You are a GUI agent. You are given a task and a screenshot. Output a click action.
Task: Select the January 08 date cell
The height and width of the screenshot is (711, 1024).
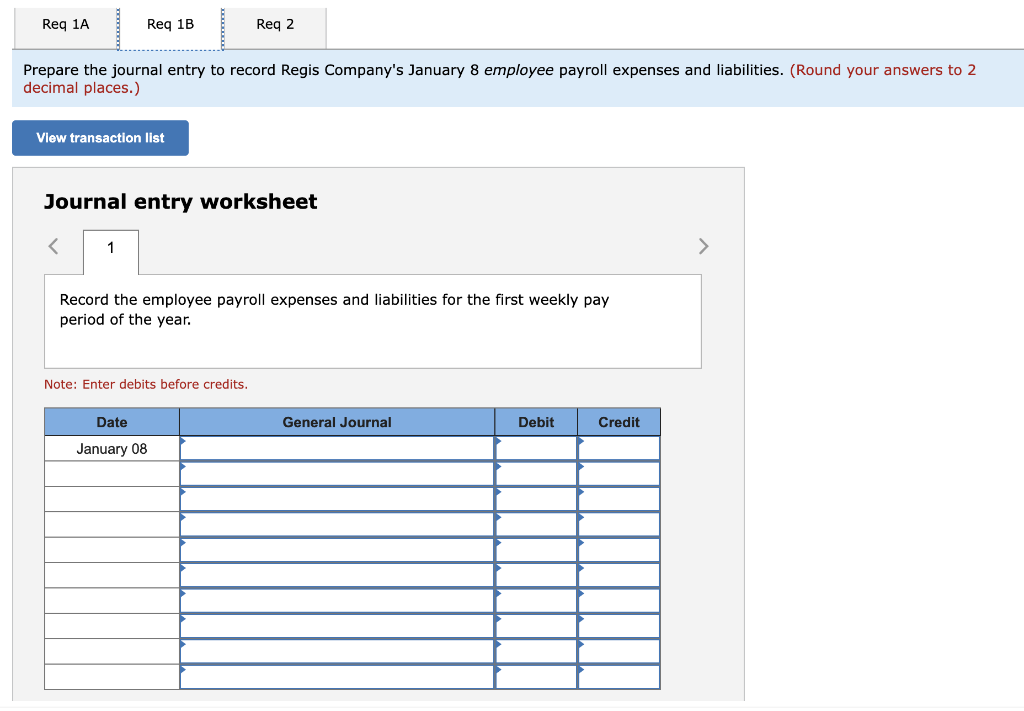click(x=110, y=448)
